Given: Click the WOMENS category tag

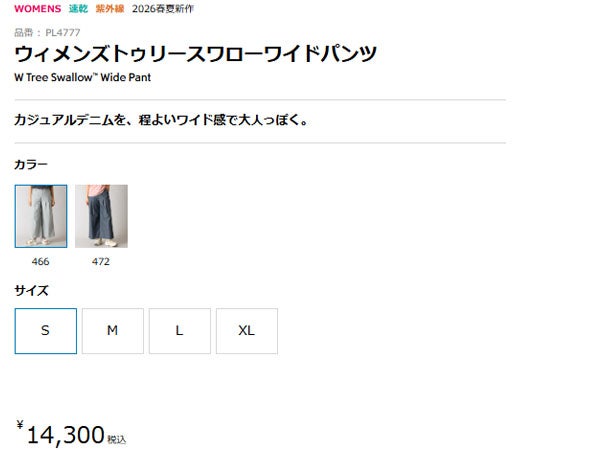Looking at the screenshot, I should pyautogui.click(x=38, y=9).
